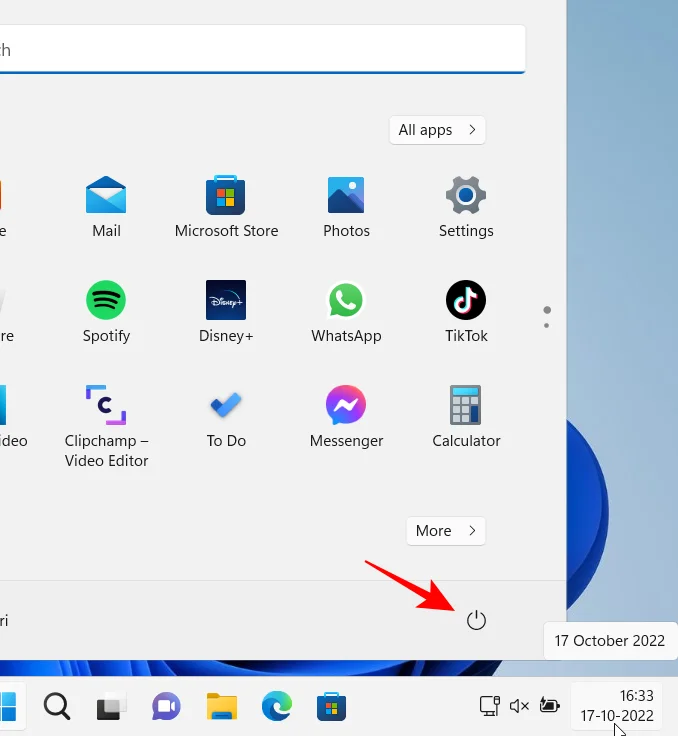The image size is (678, 736).
Task: Launch WhatsApp
Action: pyautogui.click(x=346, y=312)
